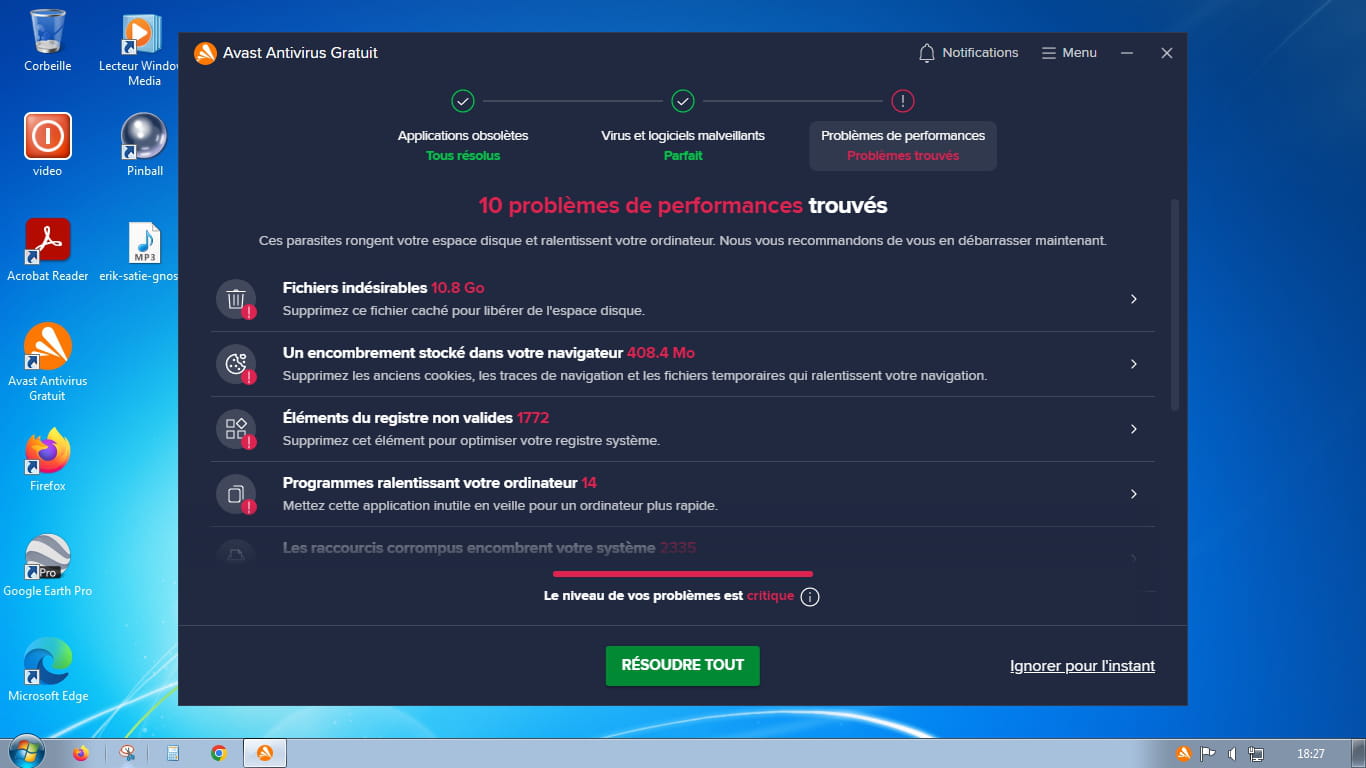Click red alert circle above Problèmes de performances
Image resolution: width=1366 pixels, height=768 pixels.
click(x=903, y=101)
